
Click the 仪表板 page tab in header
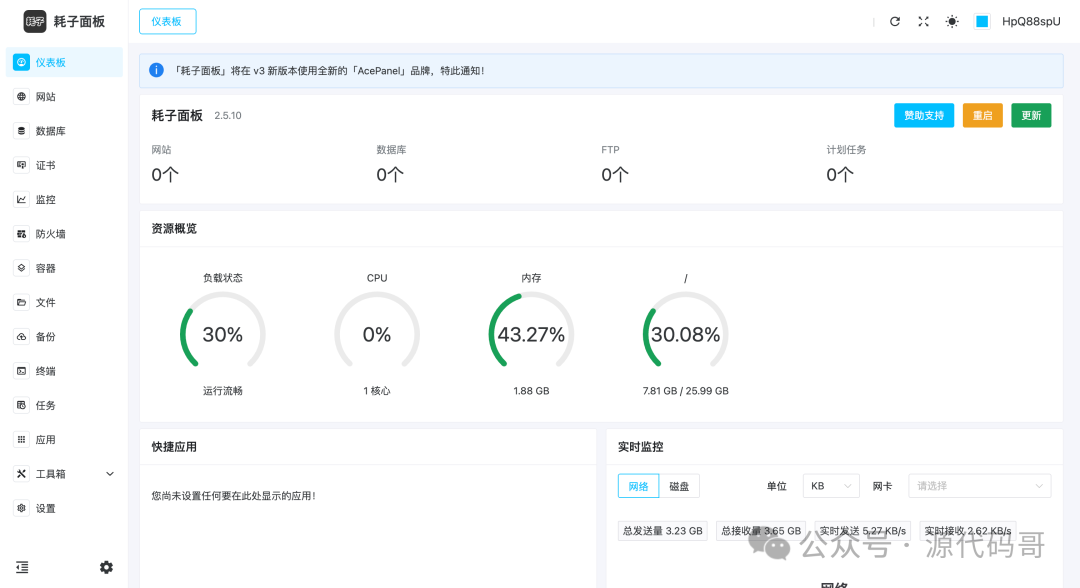(x=167, y=21)
